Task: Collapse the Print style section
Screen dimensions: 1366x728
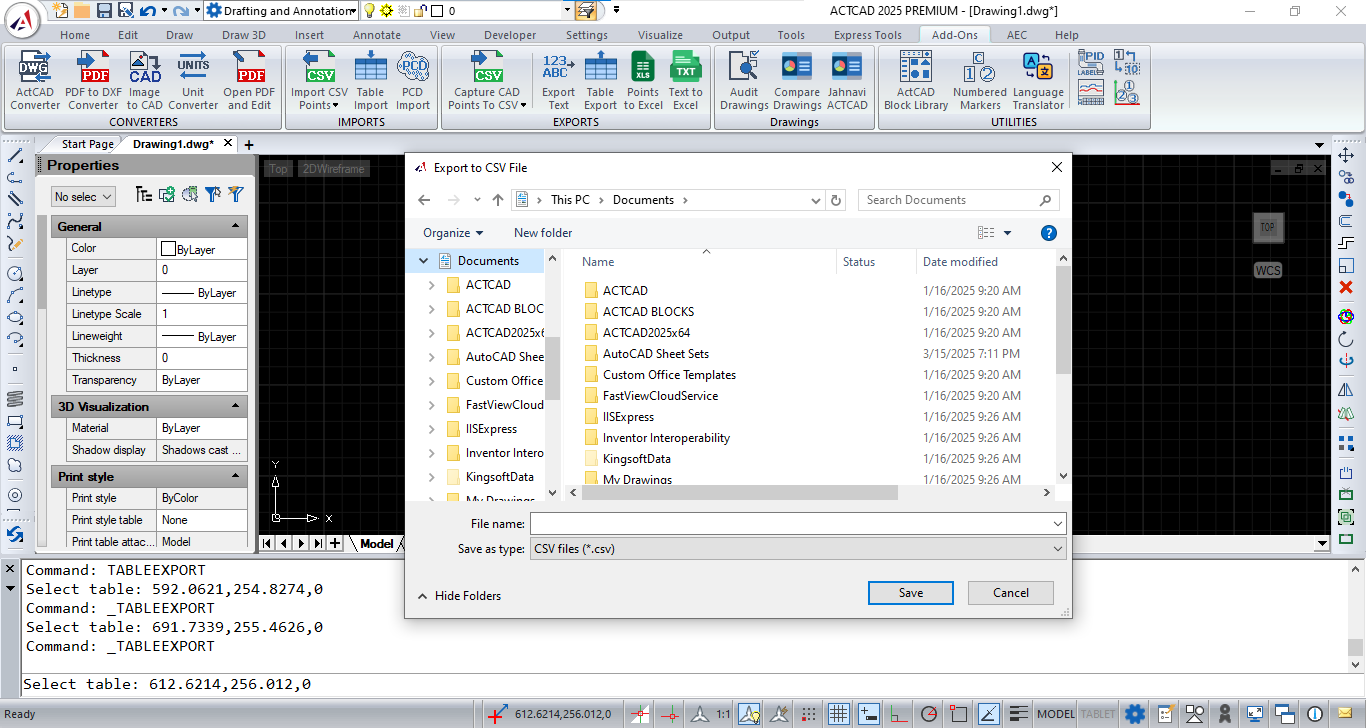Action: [236, 477]
